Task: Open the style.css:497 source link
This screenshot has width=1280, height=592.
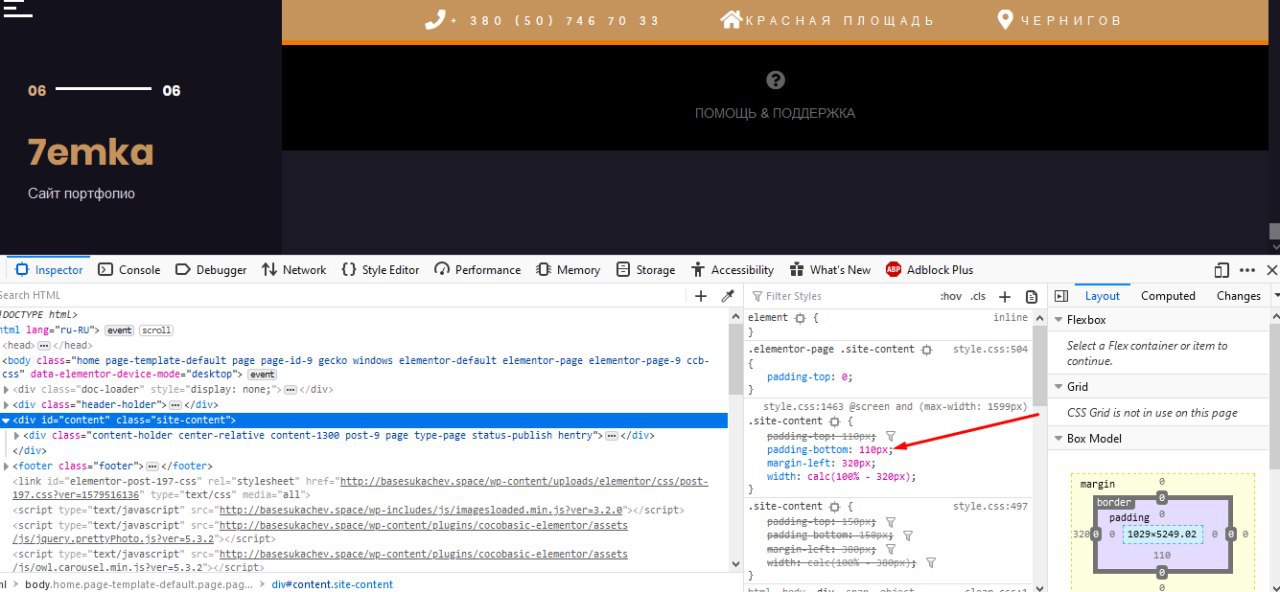Action: [x=990, y=507]
